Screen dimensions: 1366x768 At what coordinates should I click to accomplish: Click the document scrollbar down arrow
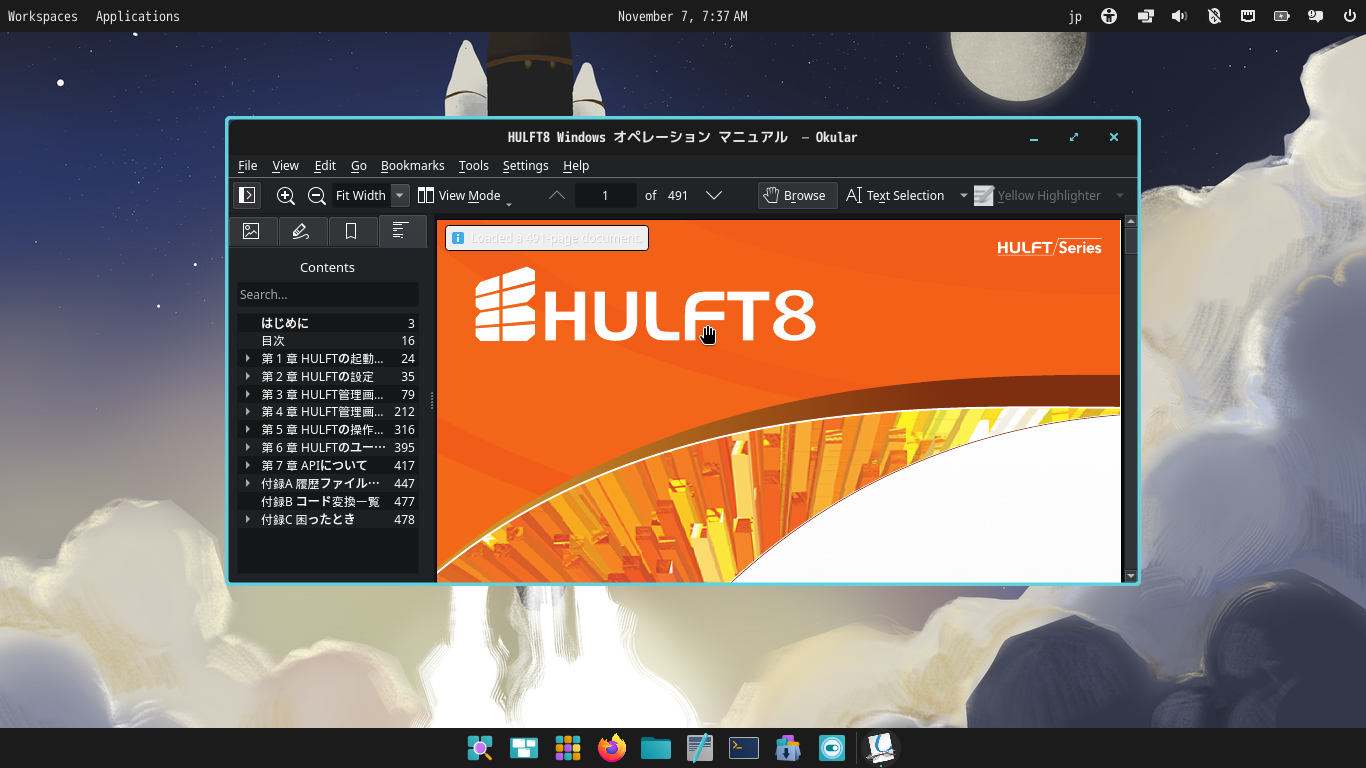[x=1131, y=576]
